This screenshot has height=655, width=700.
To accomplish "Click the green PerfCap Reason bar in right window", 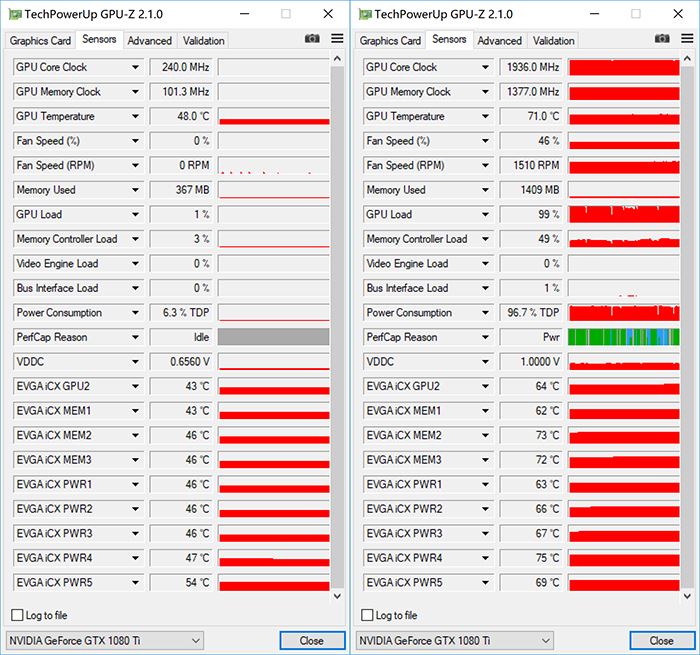I will point(623,337).
